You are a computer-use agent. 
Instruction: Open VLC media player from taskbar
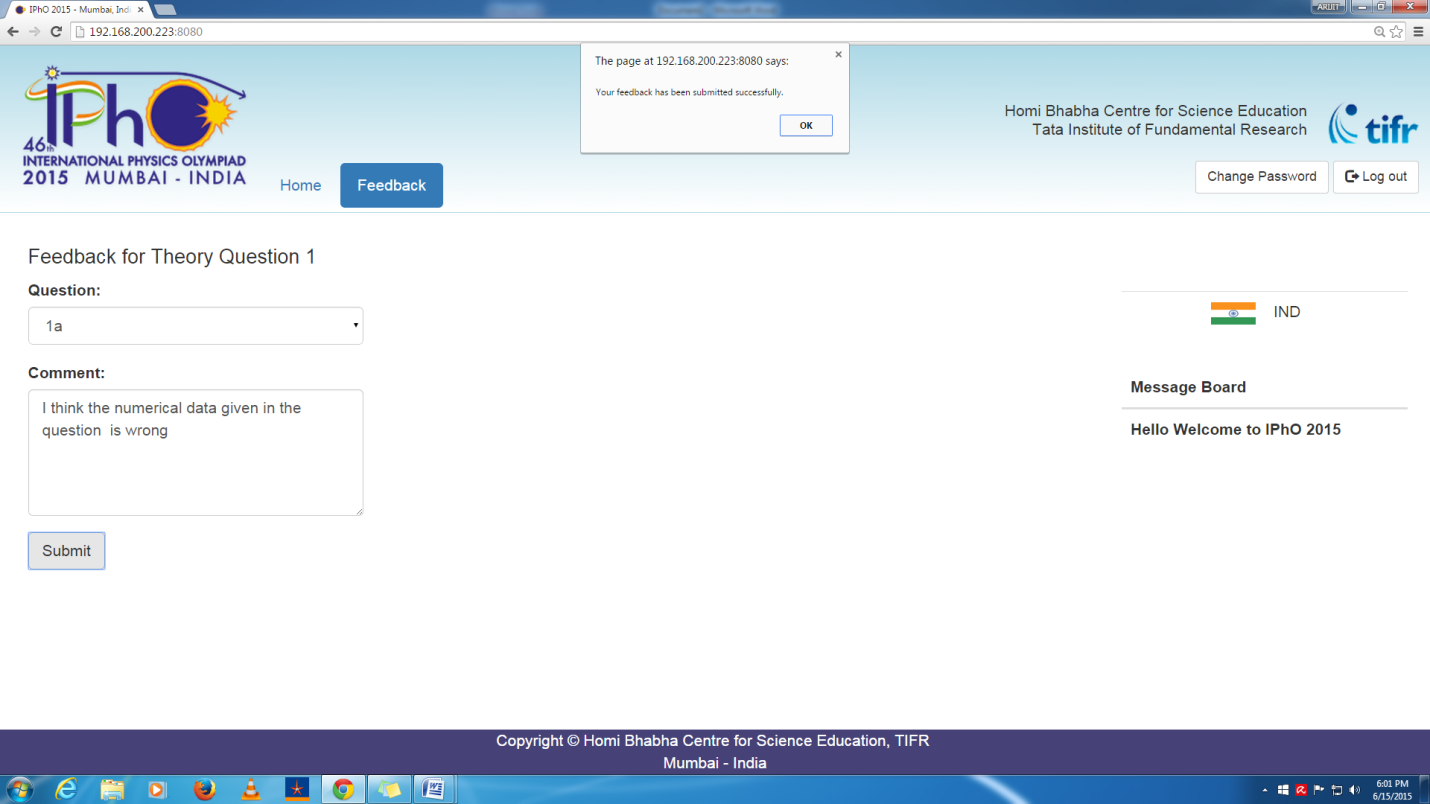click(251, 789)
